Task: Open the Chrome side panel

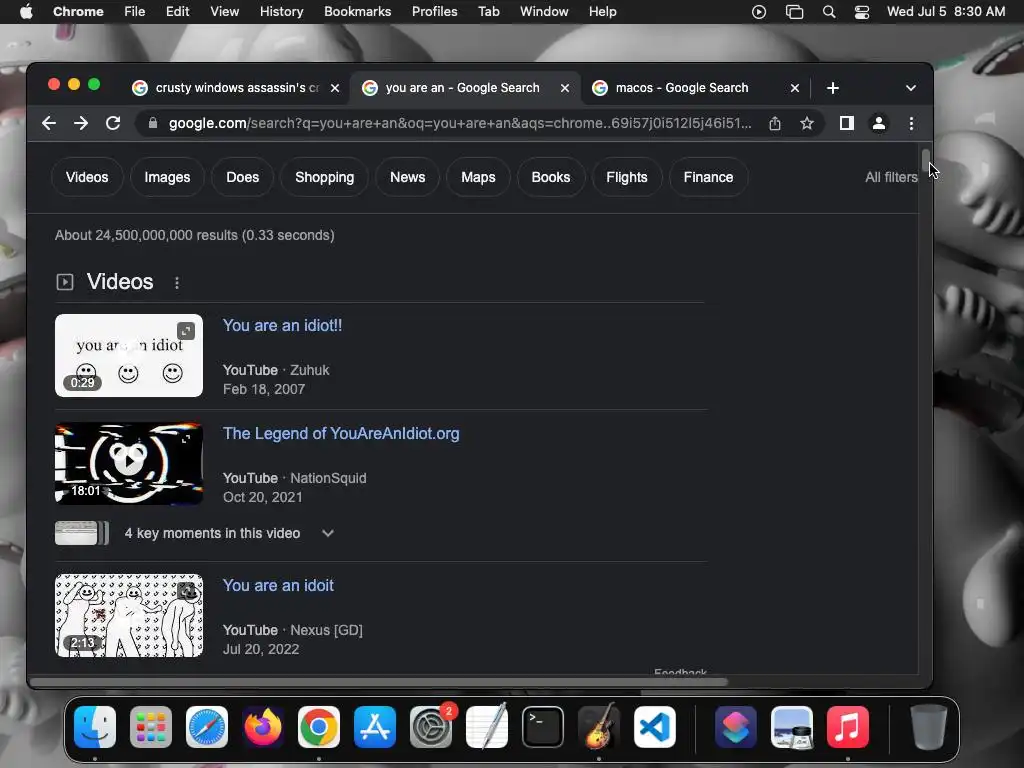Action: [846, 123]
